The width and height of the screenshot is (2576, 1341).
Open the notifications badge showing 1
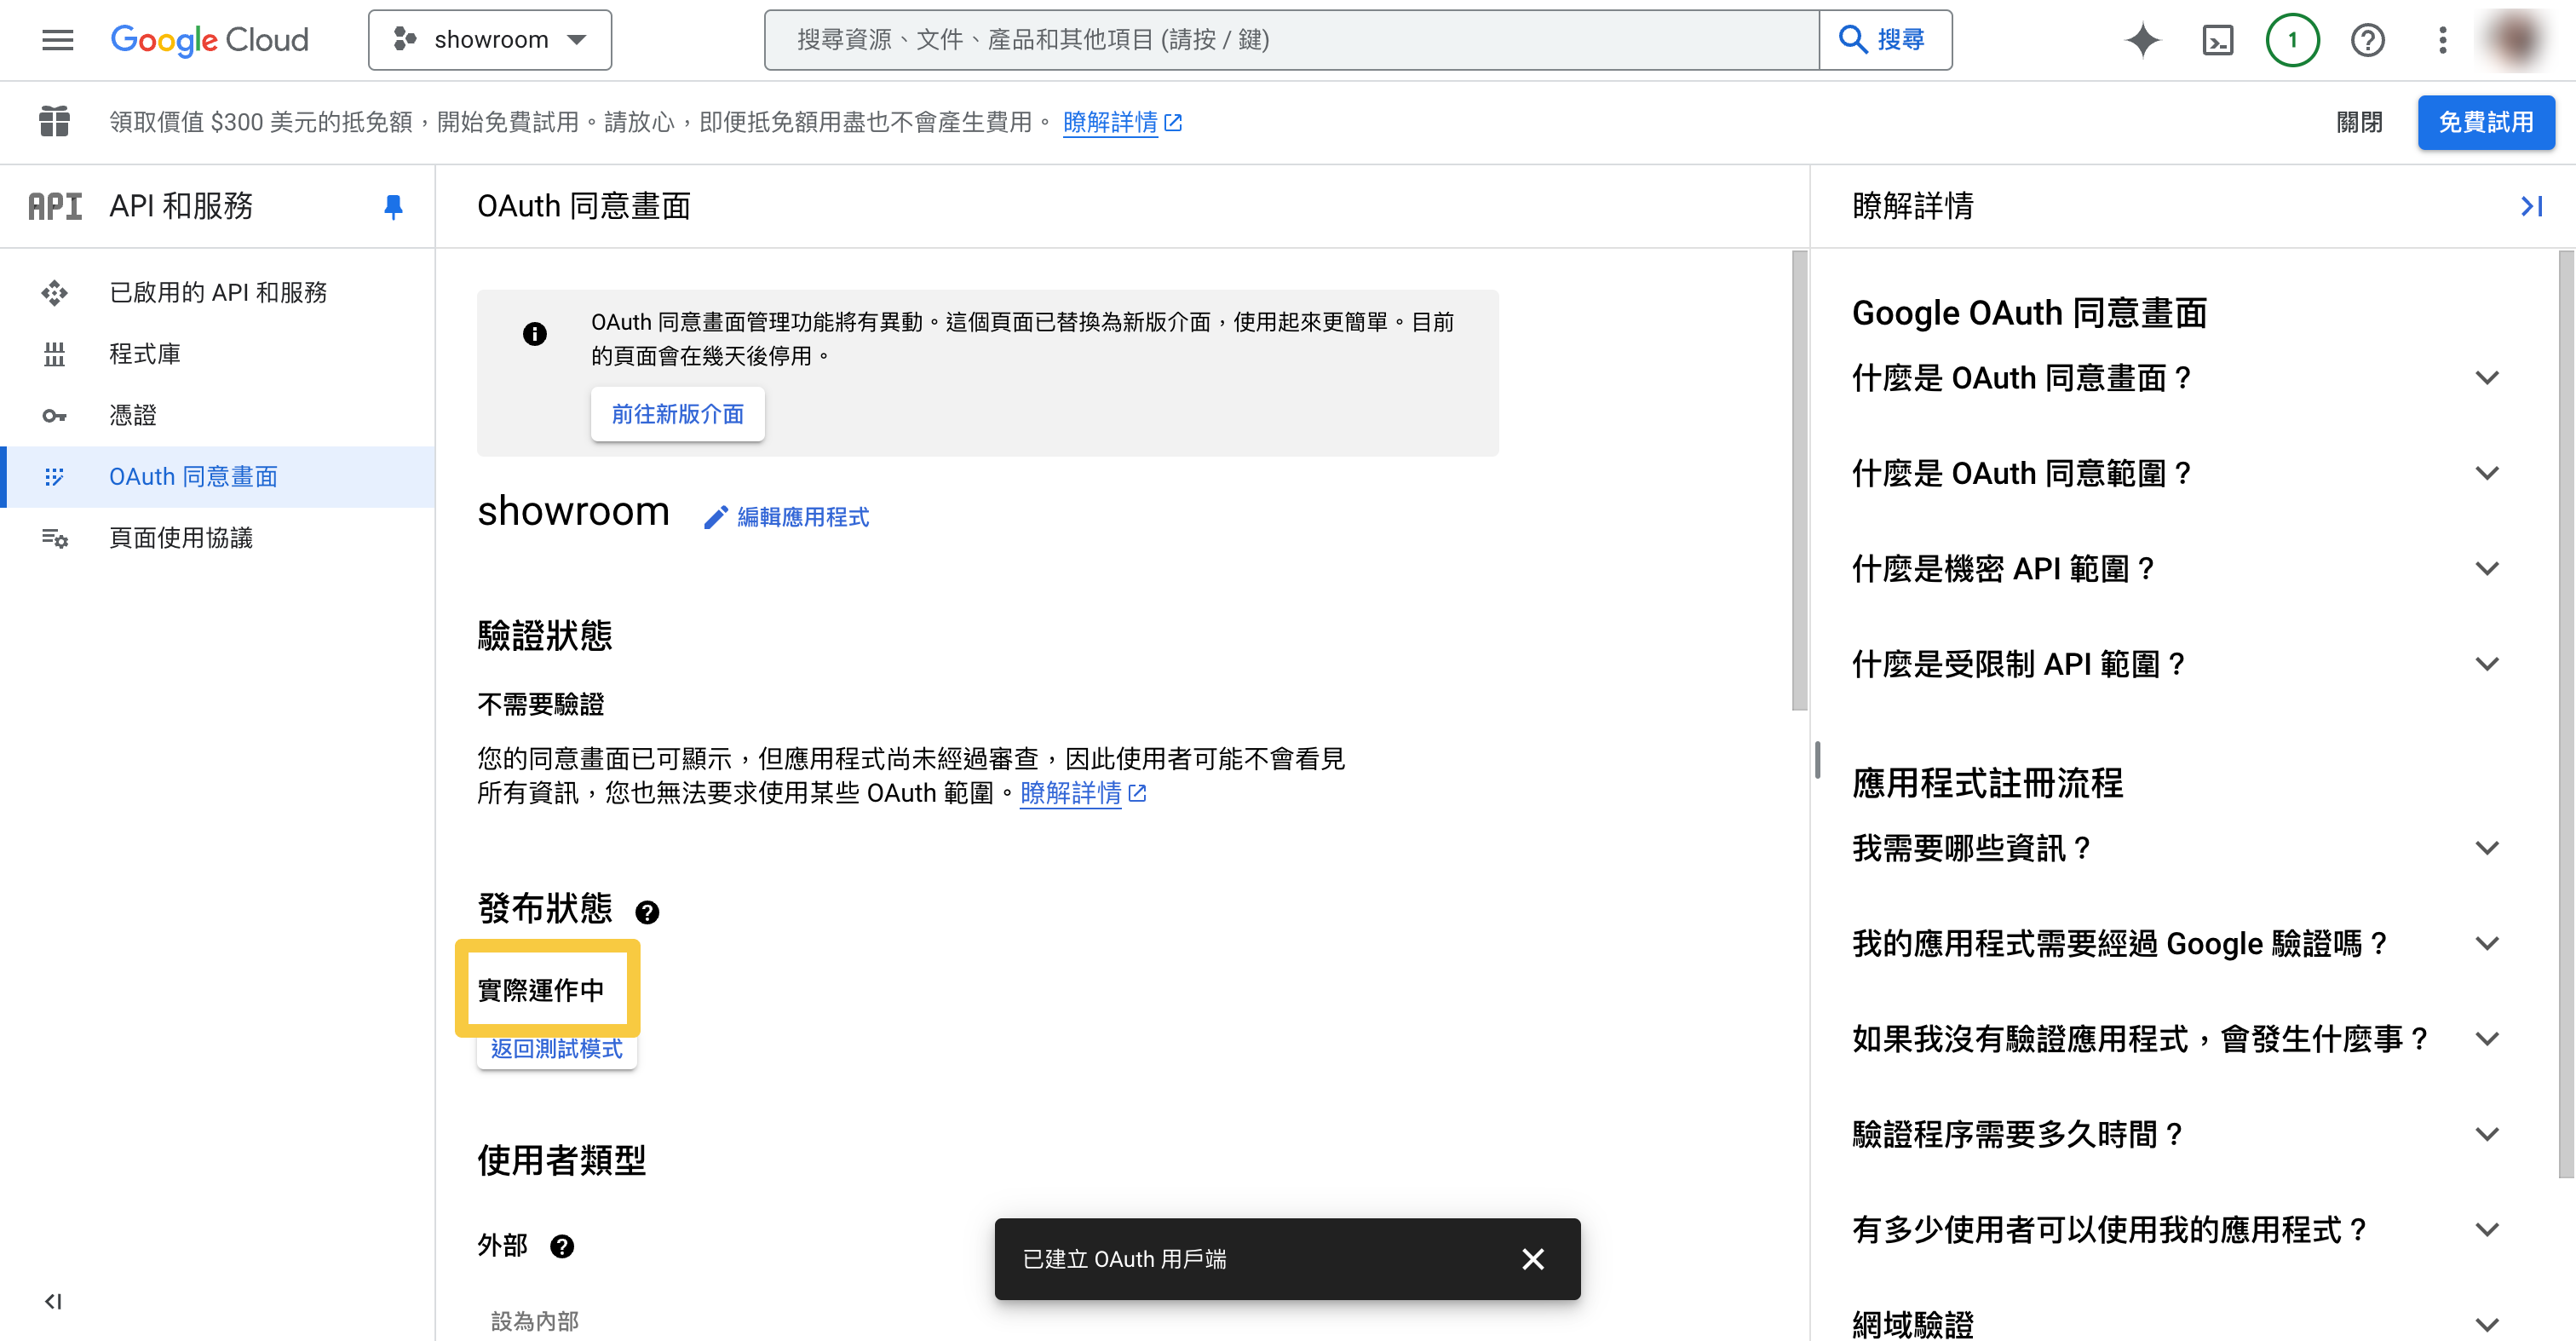click(2292, 40)
